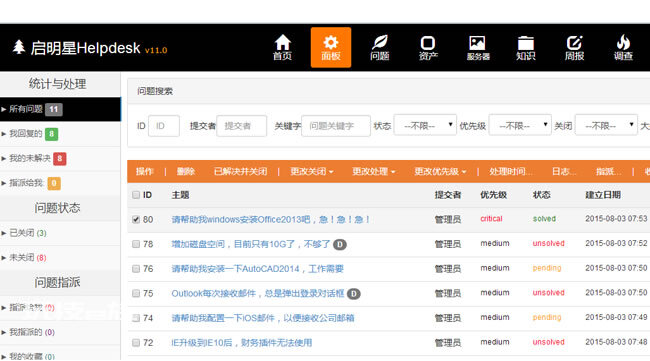Expand the 更改优先级 toolbar dropdown
This screenshot has width=650, height=361.
pyautogui.click(x=440, y=172)
